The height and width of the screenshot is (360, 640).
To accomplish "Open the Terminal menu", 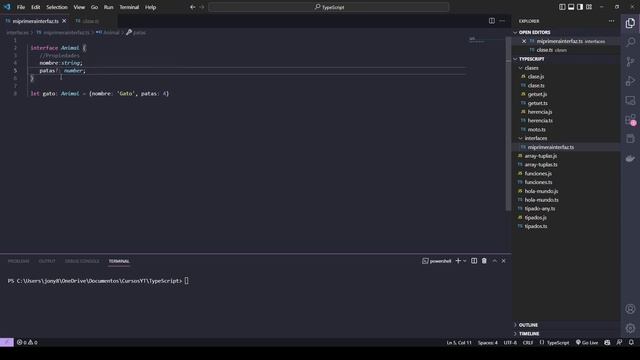I will pyautogui.click(x=129, y=7).
